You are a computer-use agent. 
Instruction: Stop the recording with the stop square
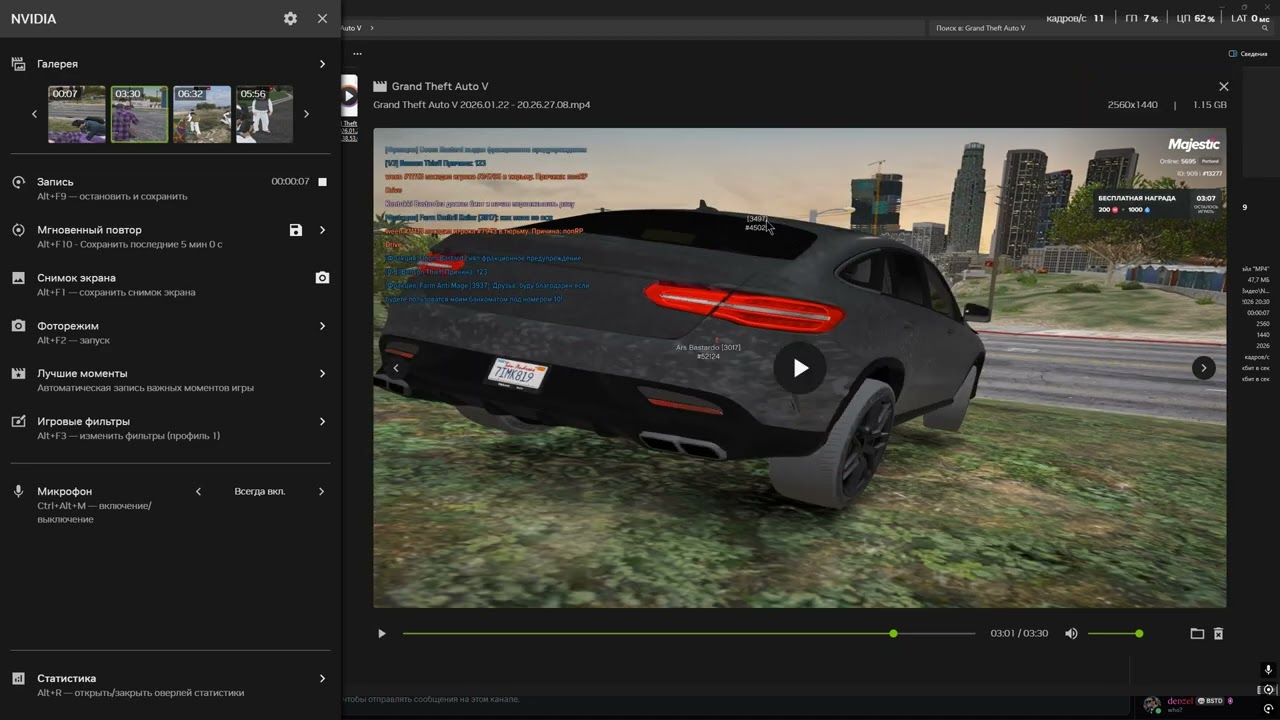click(322, 182)
